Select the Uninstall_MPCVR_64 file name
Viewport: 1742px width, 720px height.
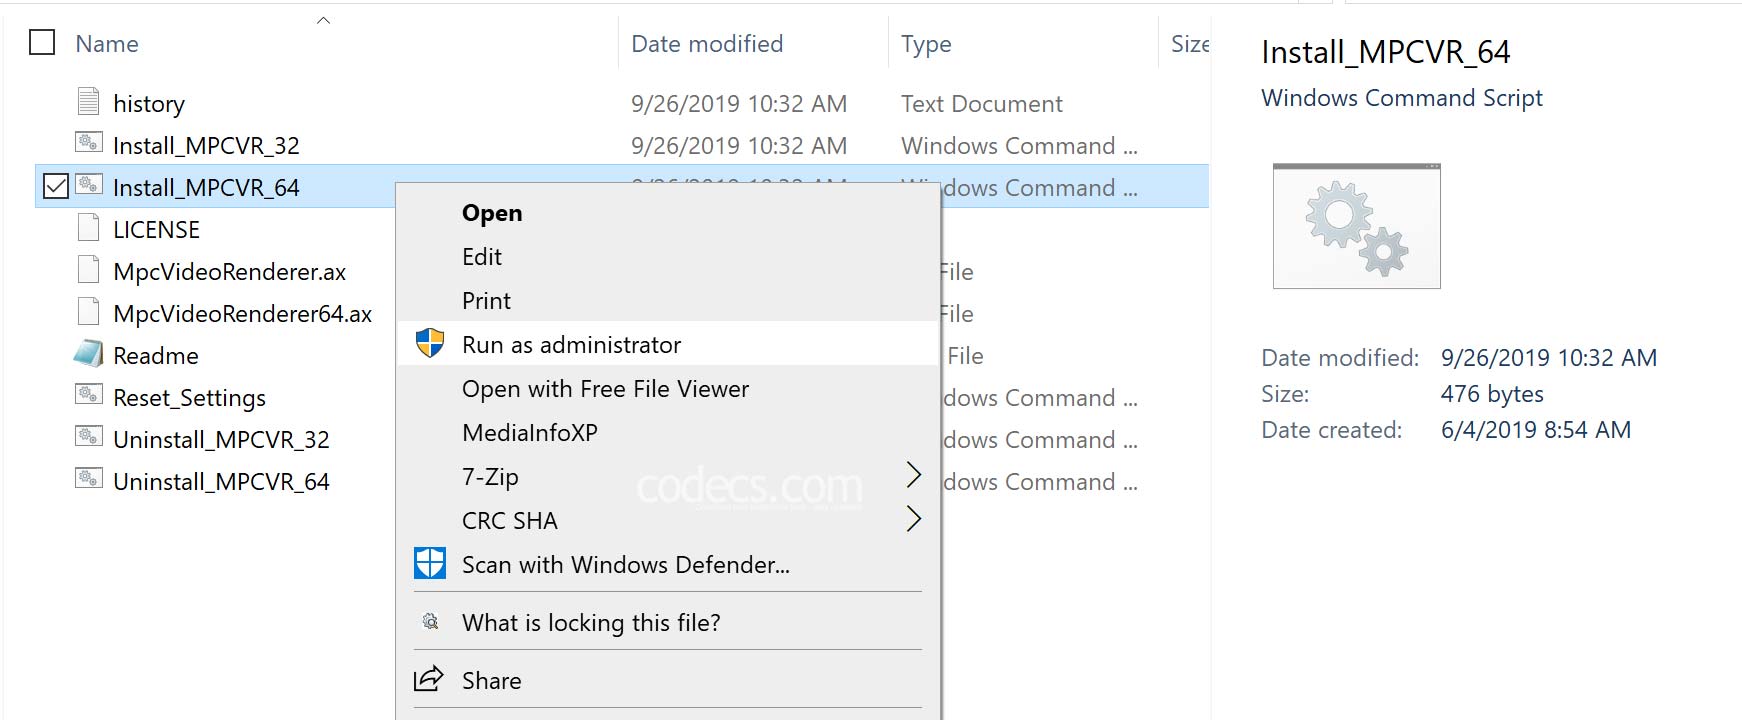click(x=221, y=482)
